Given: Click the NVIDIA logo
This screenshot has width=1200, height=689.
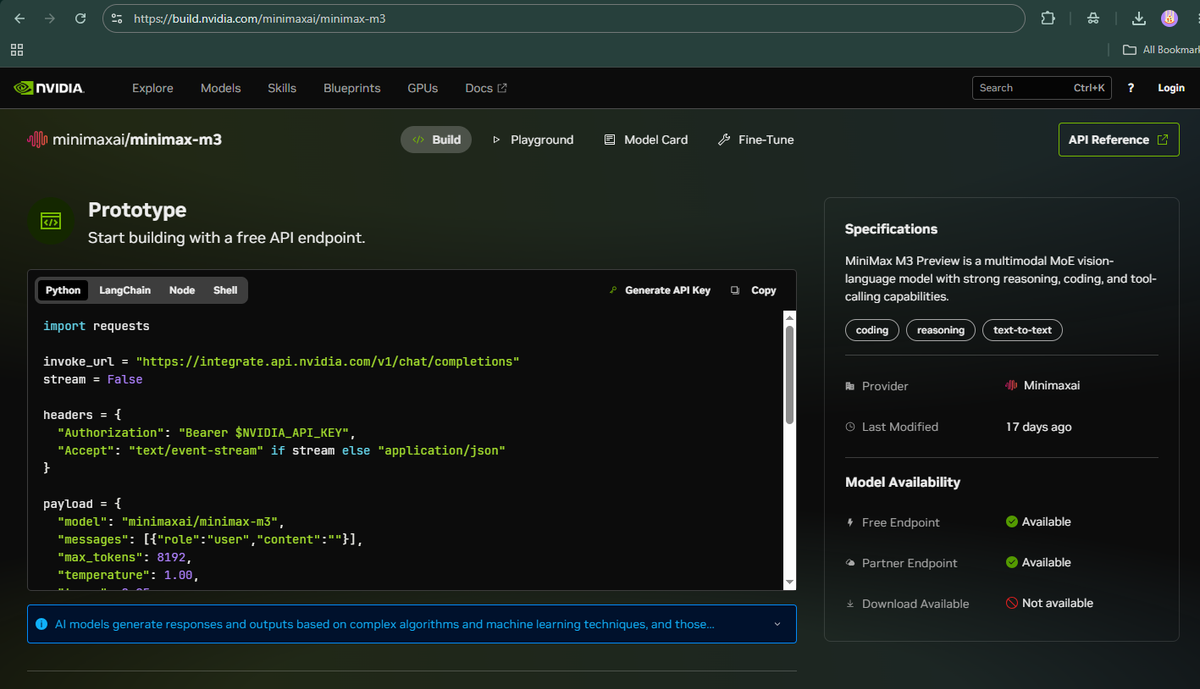Looking at the screenshot, I should click(49, 88).
